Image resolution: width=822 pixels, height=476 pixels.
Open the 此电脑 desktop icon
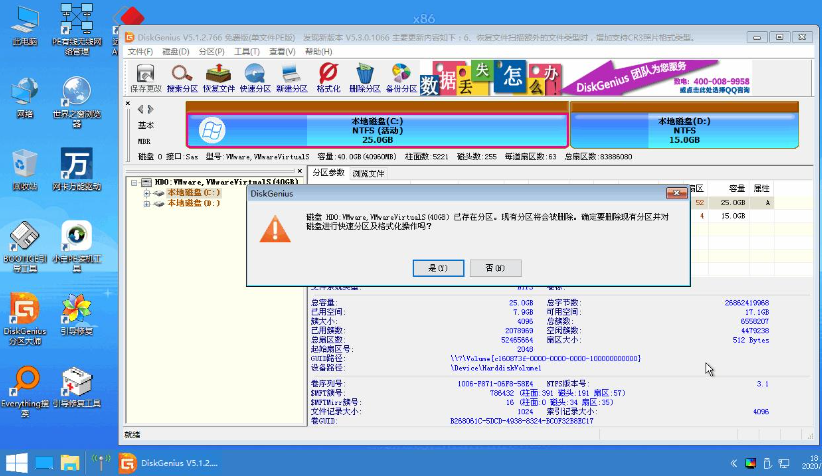tap(25, 25)
